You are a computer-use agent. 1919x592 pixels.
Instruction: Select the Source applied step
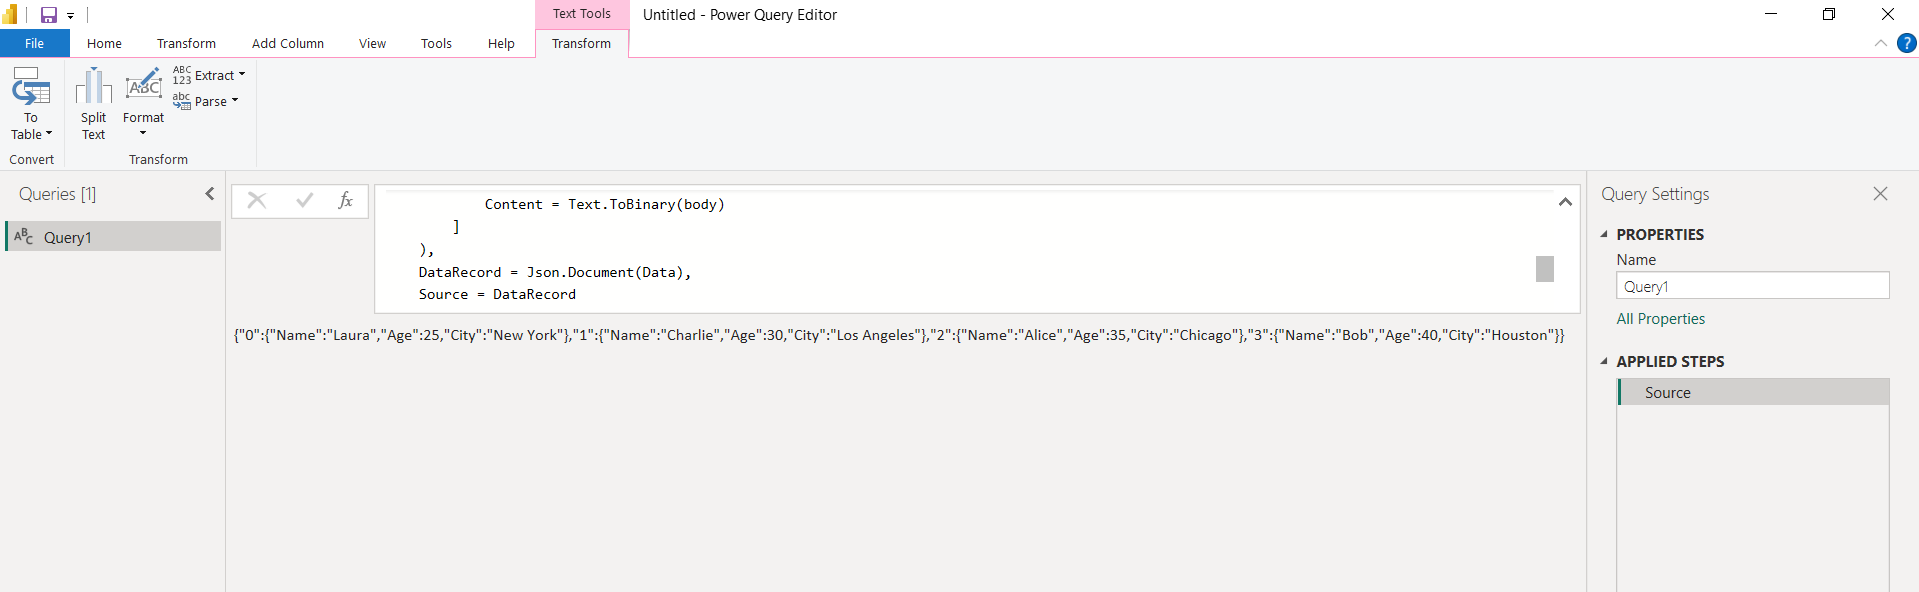tap(1667, 393)
